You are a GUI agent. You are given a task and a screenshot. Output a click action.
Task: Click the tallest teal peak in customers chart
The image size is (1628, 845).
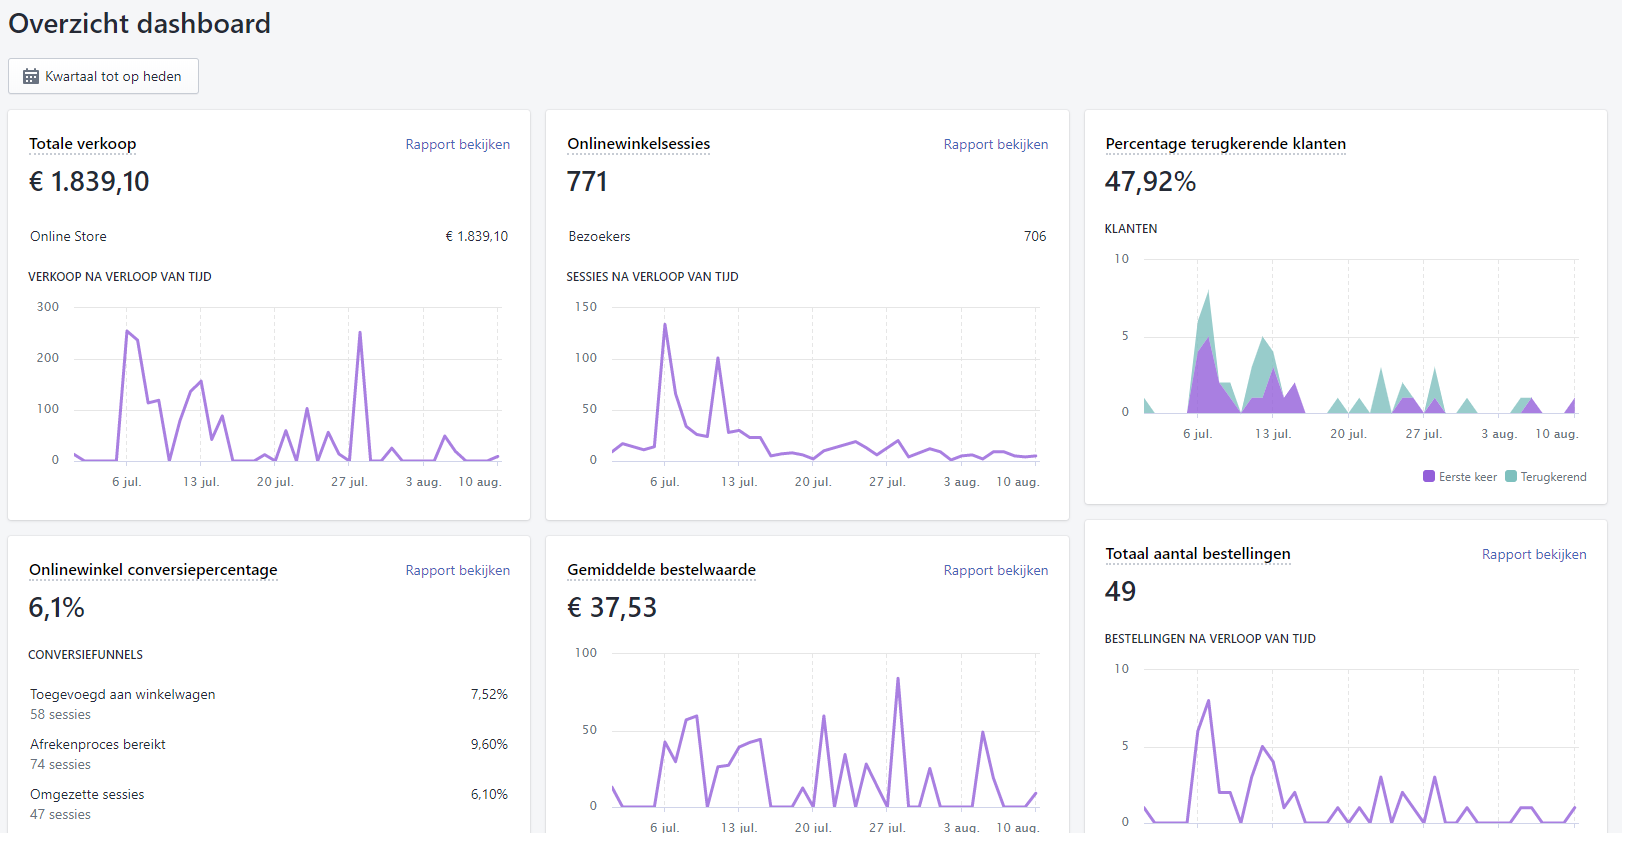[1209, 292]
